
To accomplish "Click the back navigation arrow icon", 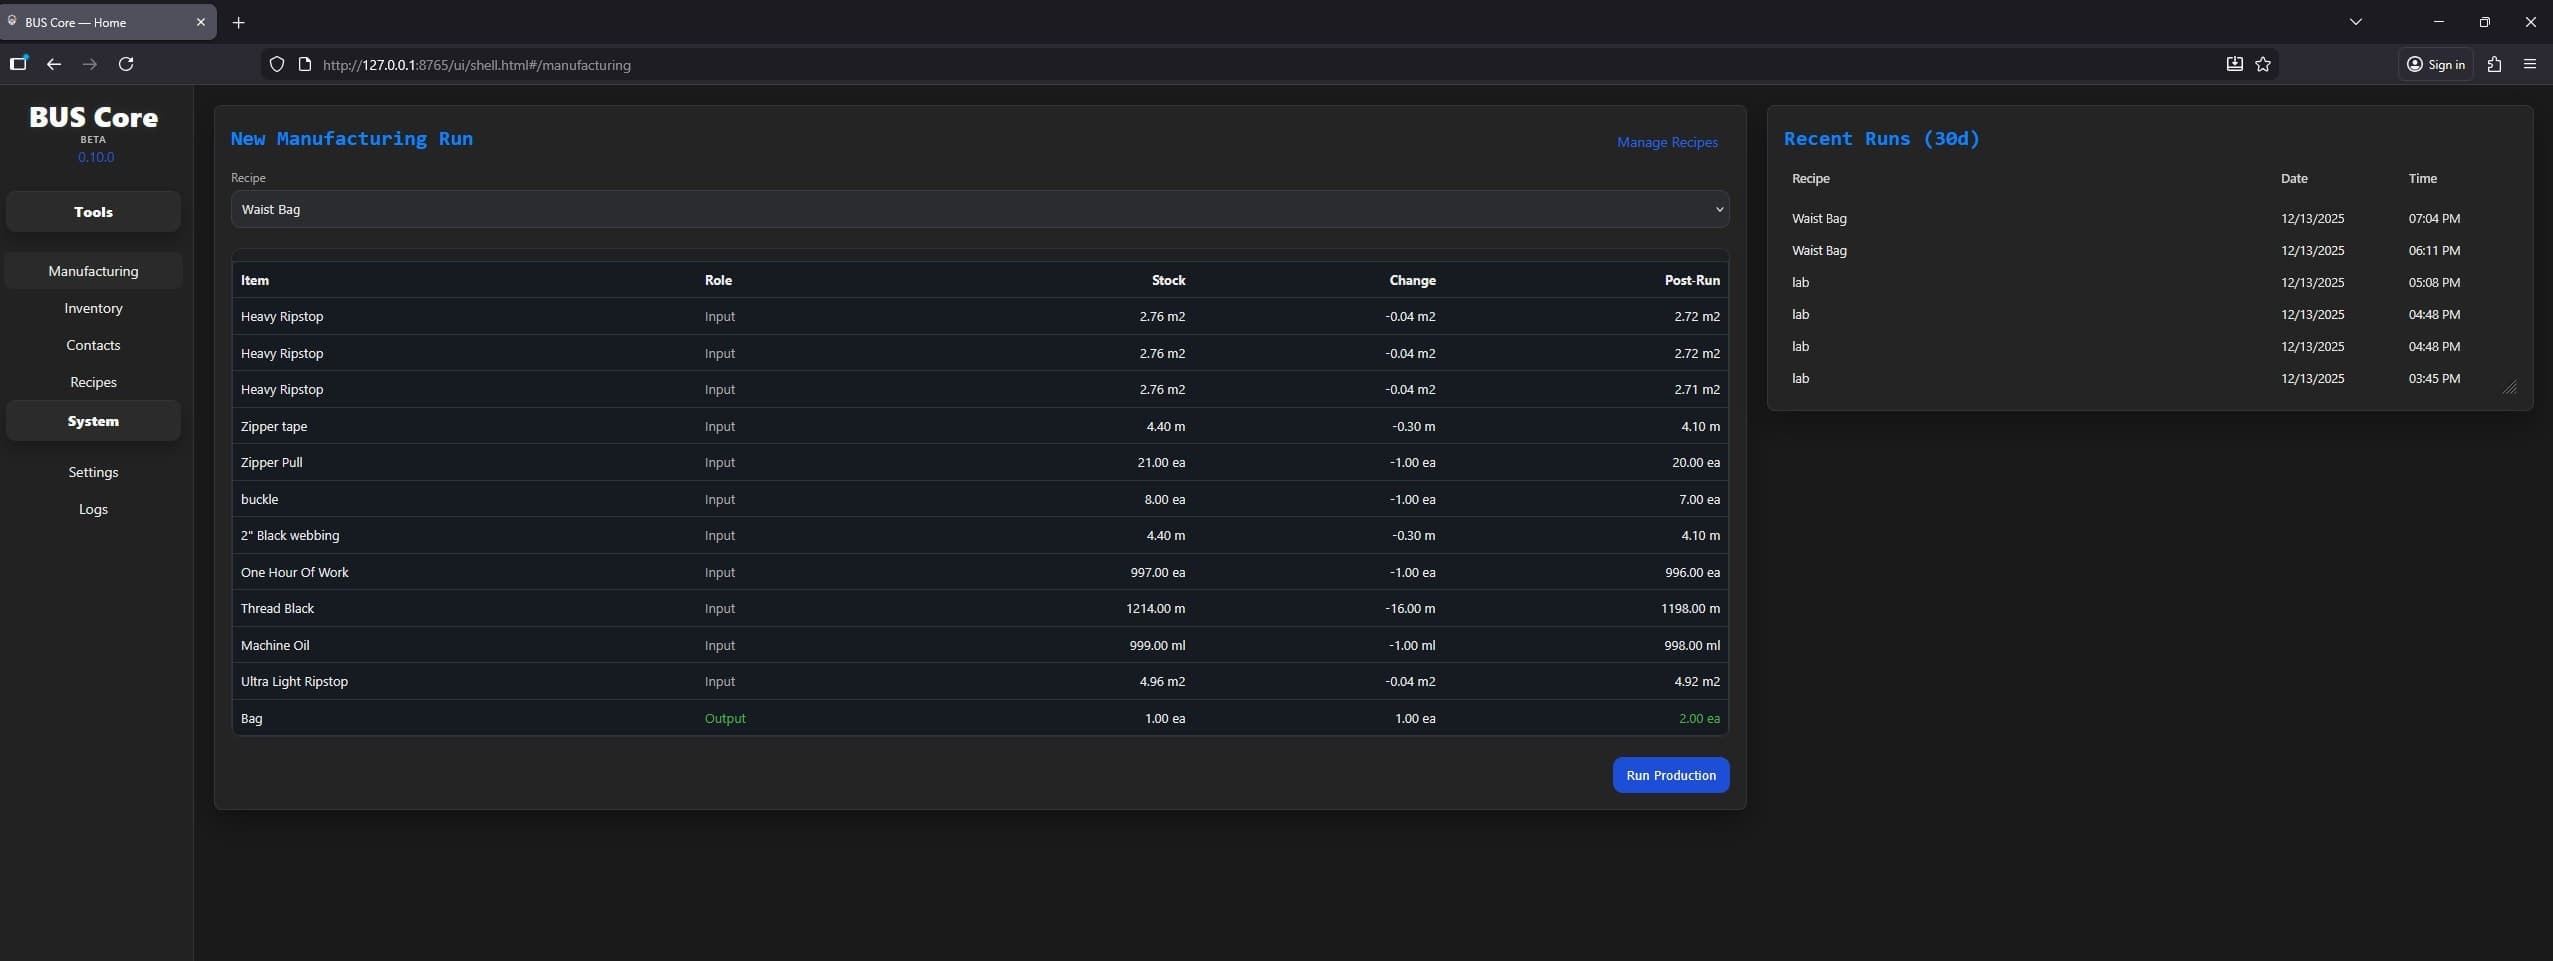I will [x=53, y=64].
